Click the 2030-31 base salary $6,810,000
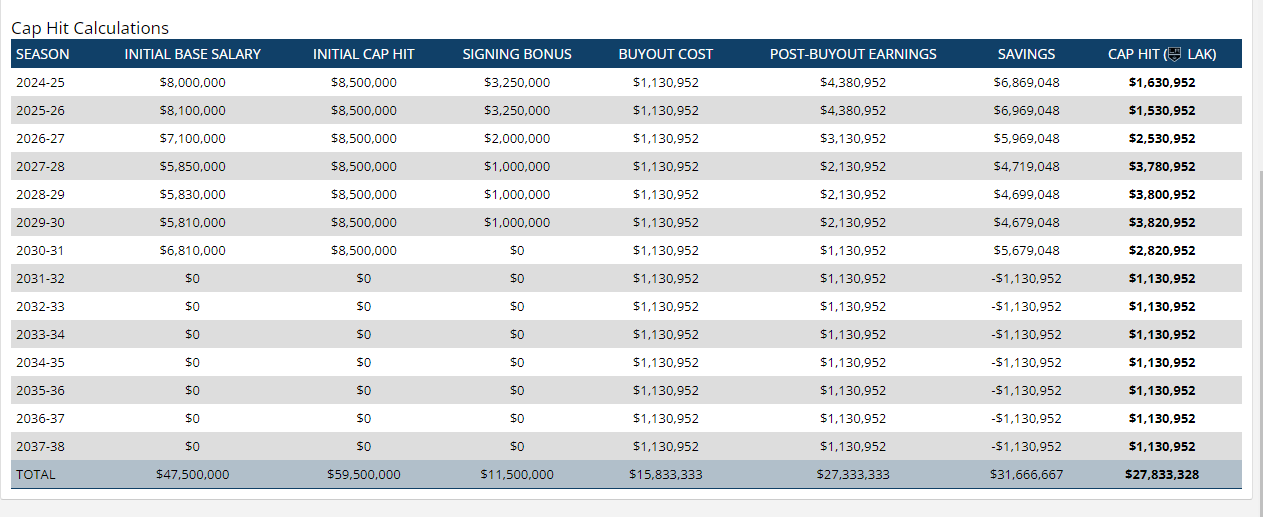This screenshot has height=517, width=1263. [x=193, y=250]
